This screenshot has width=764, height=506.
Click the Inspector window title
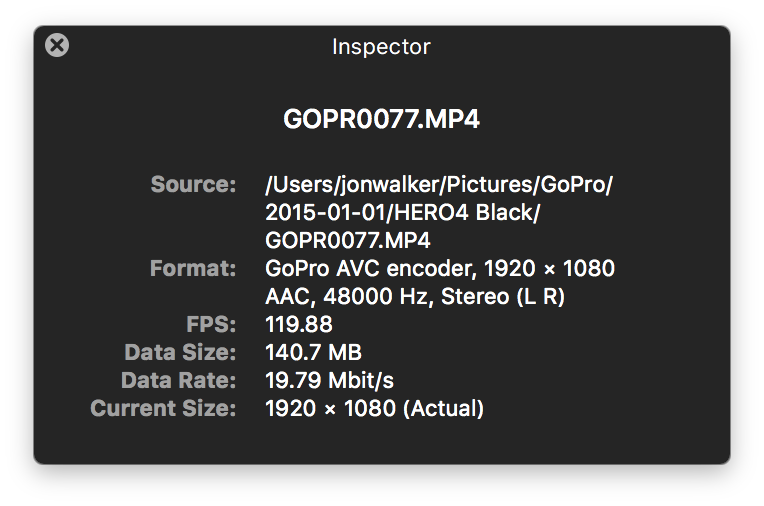click(381, 46)
